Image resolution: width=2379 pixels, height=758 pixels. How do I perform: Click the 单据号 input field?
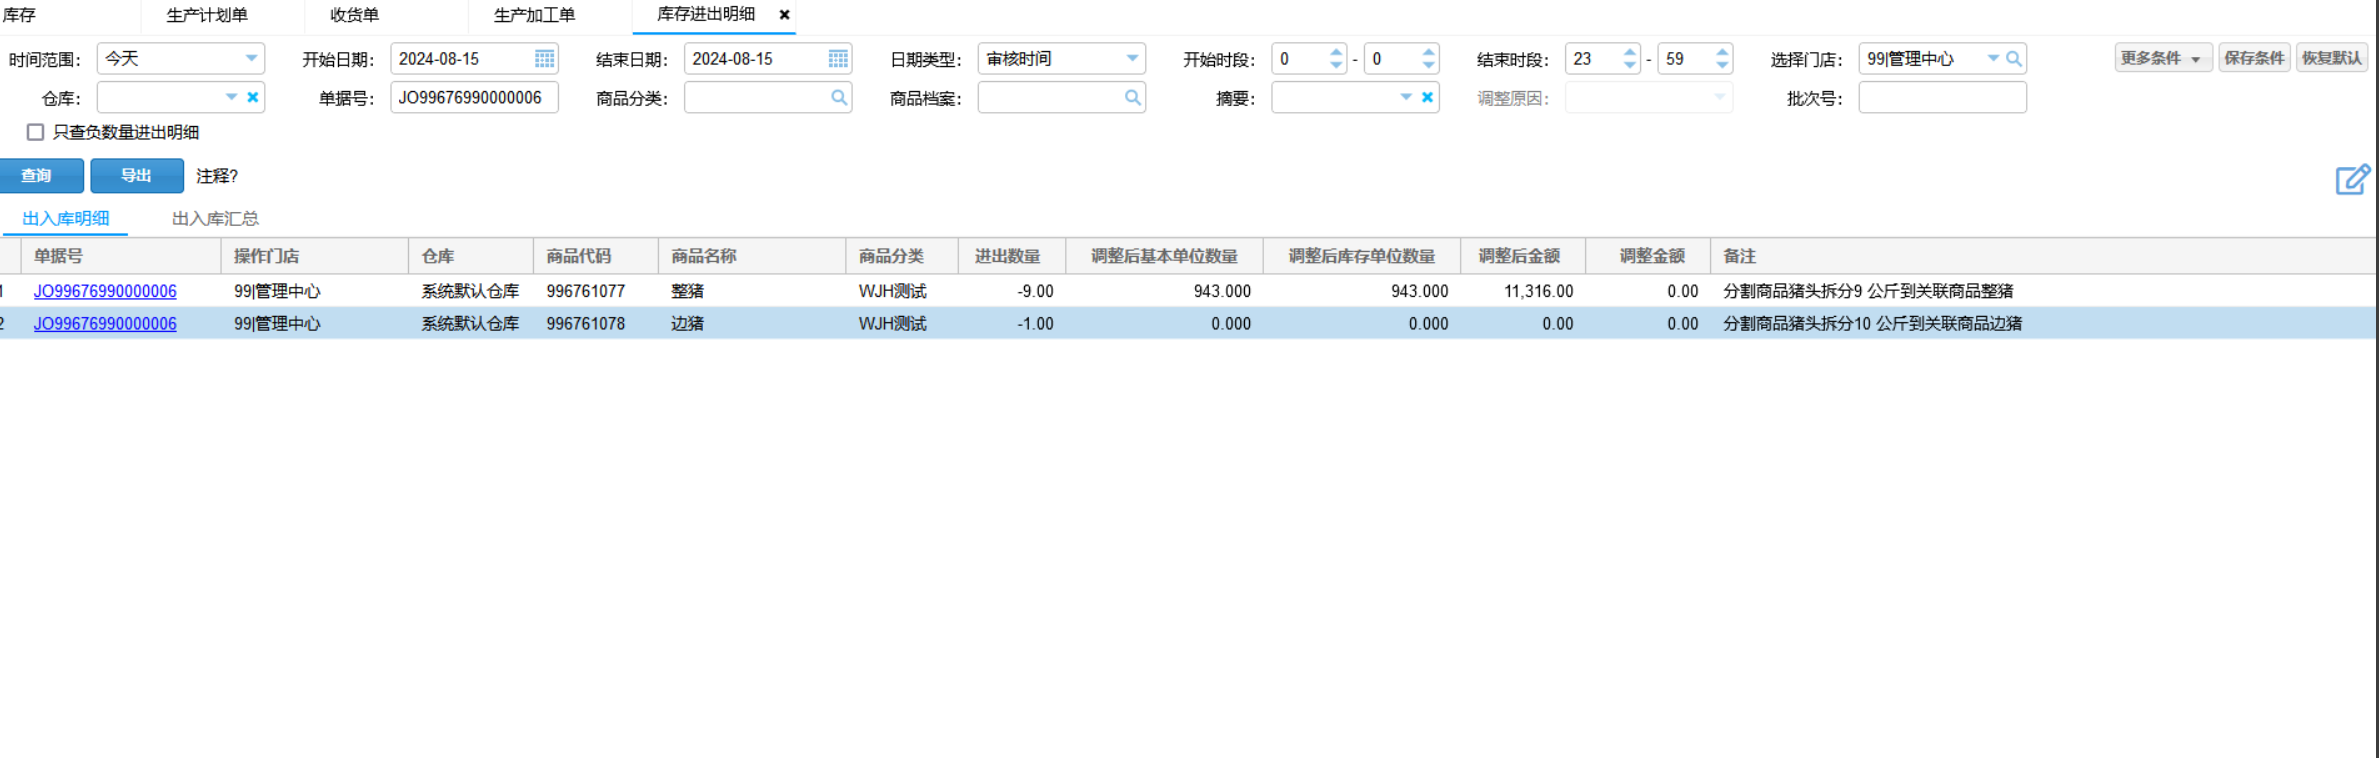[x=474, y=98]
